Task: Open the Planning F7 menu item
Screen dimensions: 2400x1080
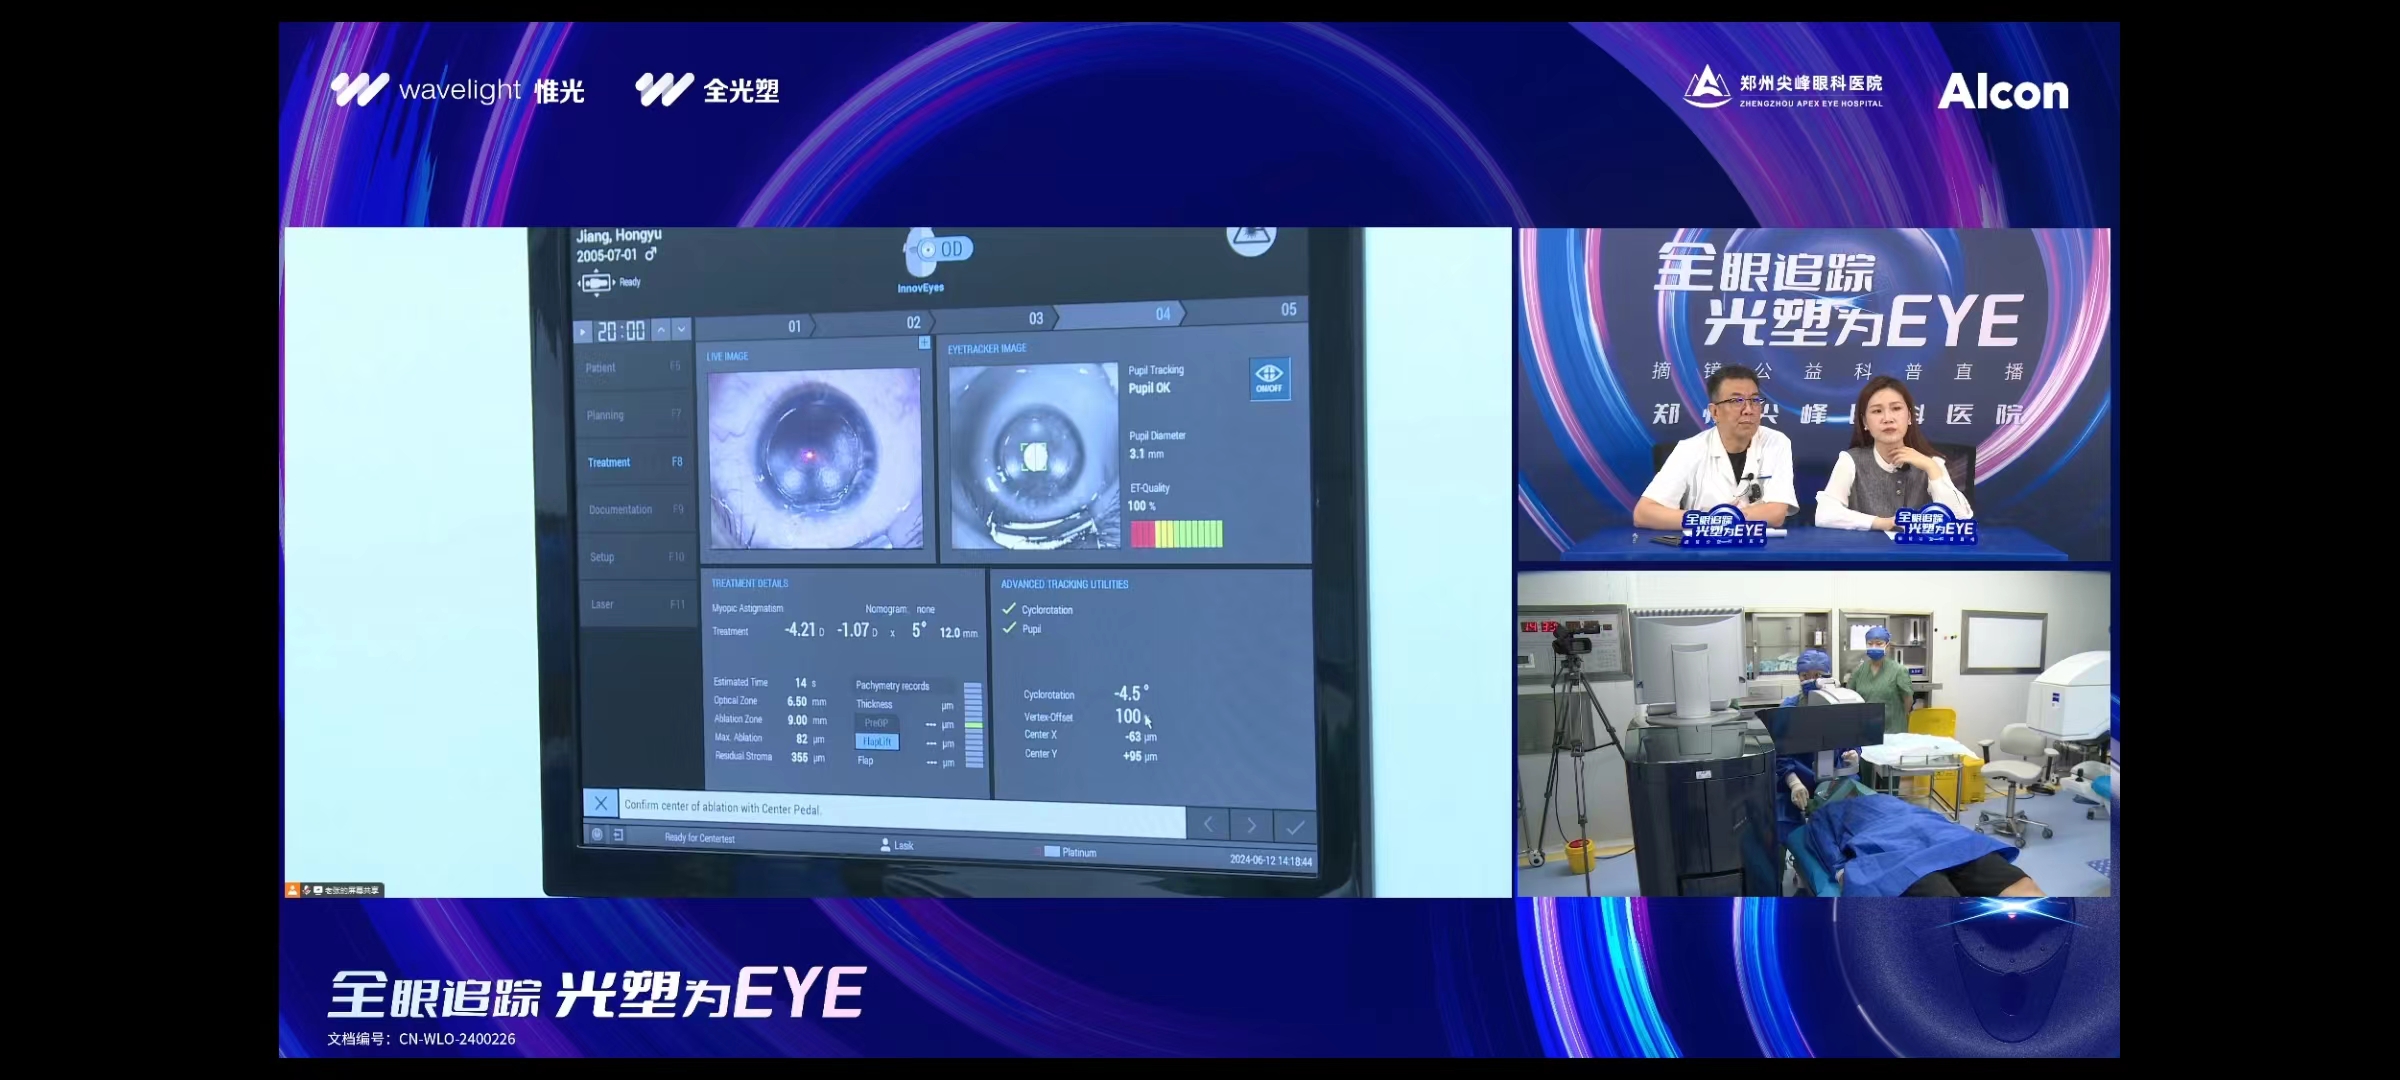Action: pyautogui.click(x=634, y=415)
